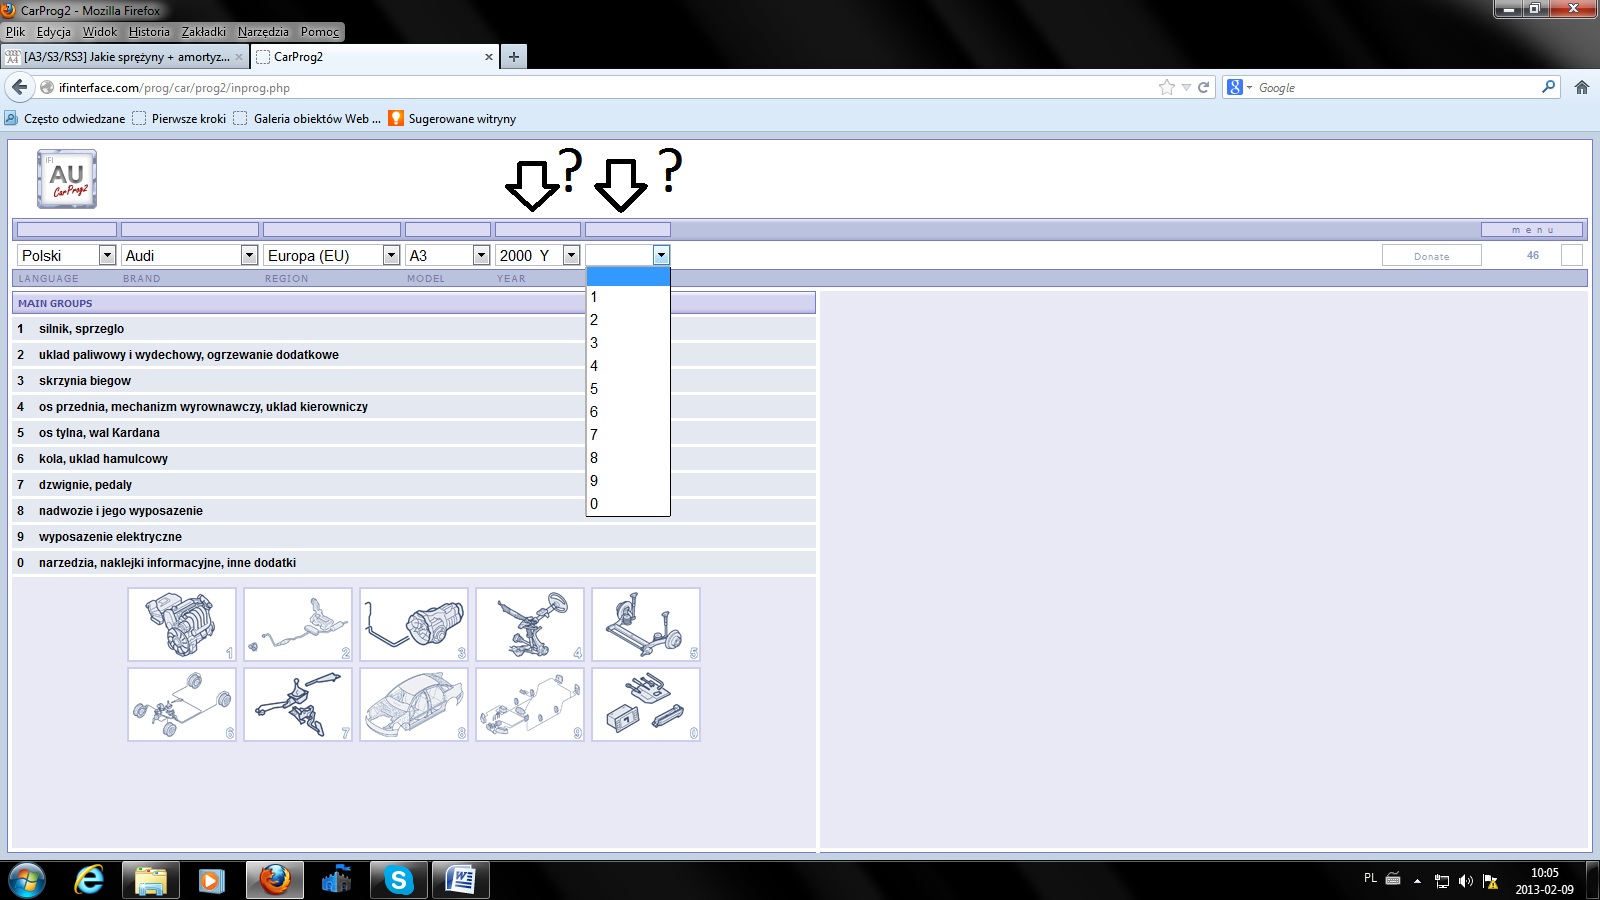The image size is (1600, 900).
Task: Open the levers and pedals thumbnail numbered 7
Action: (298, 705)
